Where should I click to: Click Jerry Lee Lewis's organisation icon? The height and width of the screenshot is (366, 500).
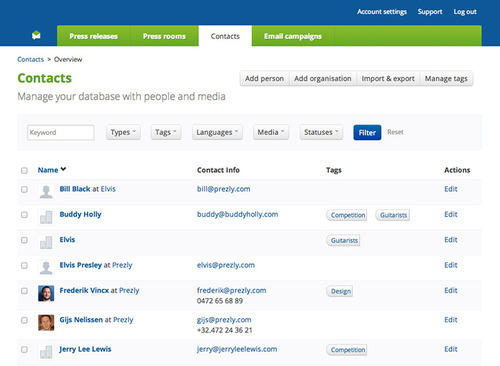coord(46,352)
